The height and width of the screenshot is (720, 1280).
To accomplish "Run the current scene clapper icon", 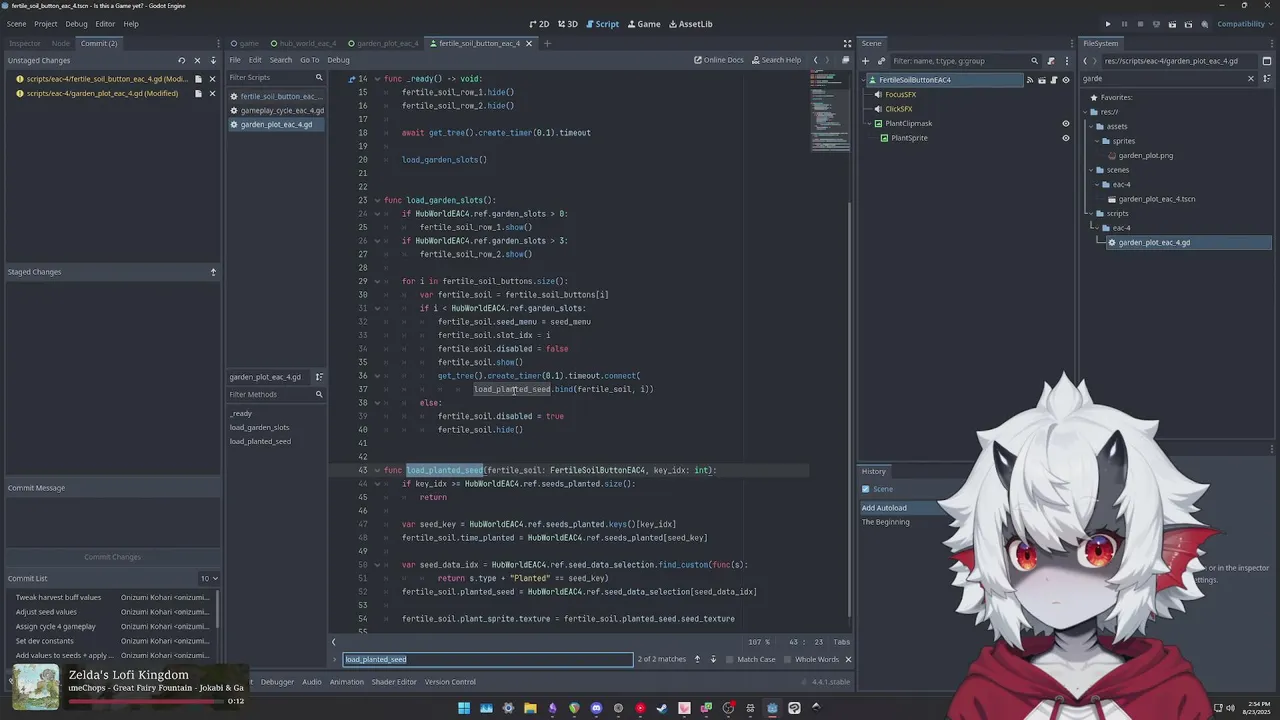I will point(1173,24).
